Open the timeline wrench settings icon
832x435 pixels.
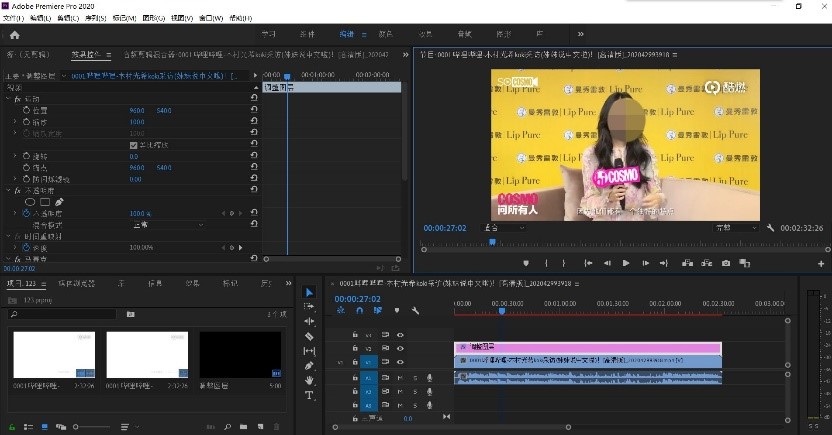tap(415, 311)
